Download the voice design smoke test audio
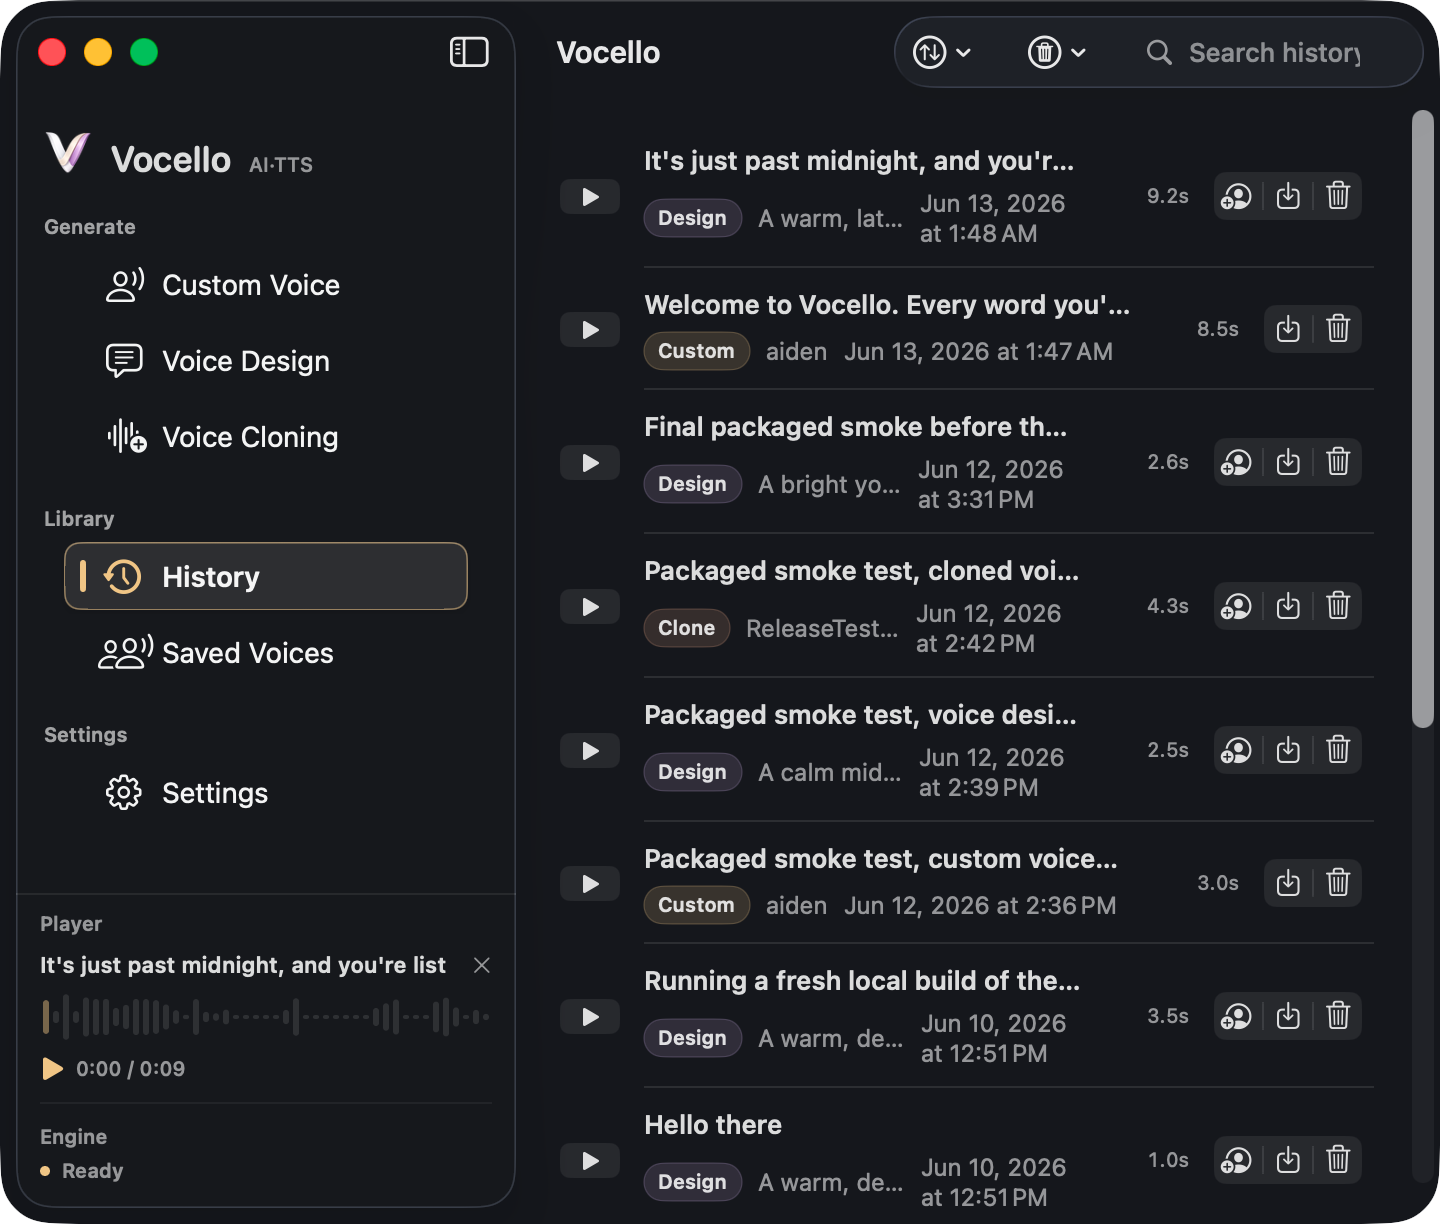 click(x=1288, y=750)
